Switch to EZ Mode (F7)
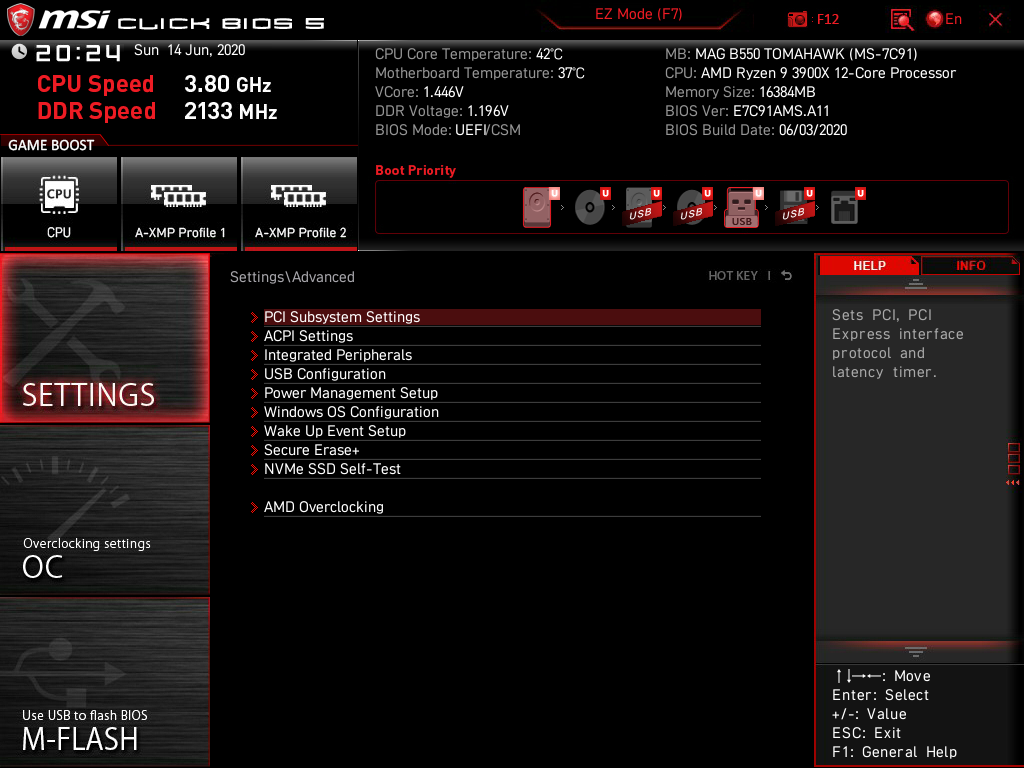The image size is (1024, 768). coord(639,14)
